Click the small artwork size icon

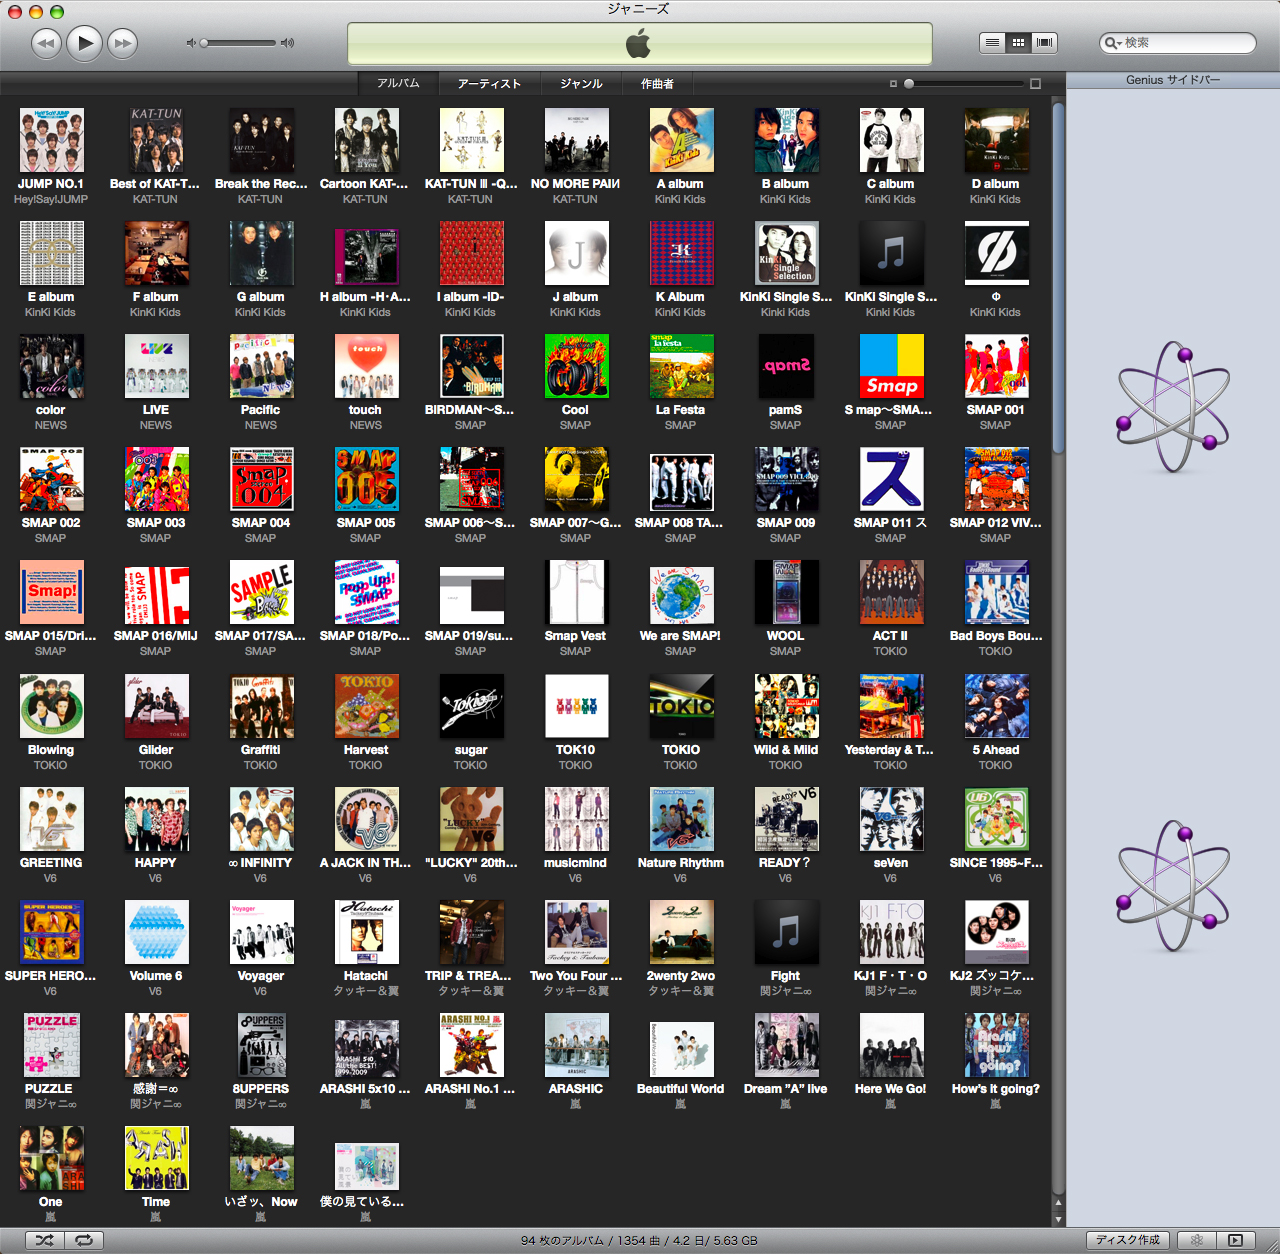894,84
